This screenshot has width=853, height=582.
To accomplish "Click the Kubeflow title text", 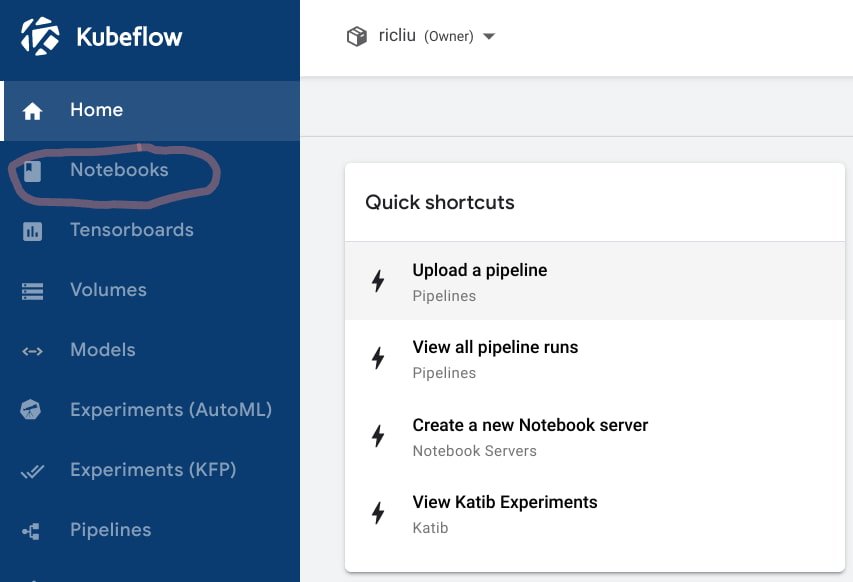I will click(x=129, y=37).
